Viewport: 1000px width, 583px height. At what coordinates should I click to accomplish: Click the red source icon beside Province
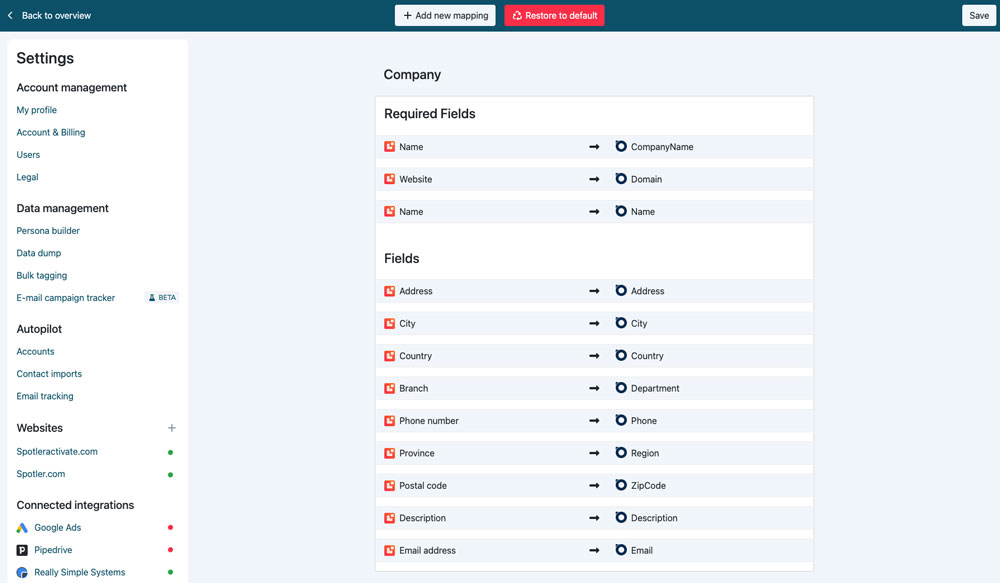pos(390,454)
